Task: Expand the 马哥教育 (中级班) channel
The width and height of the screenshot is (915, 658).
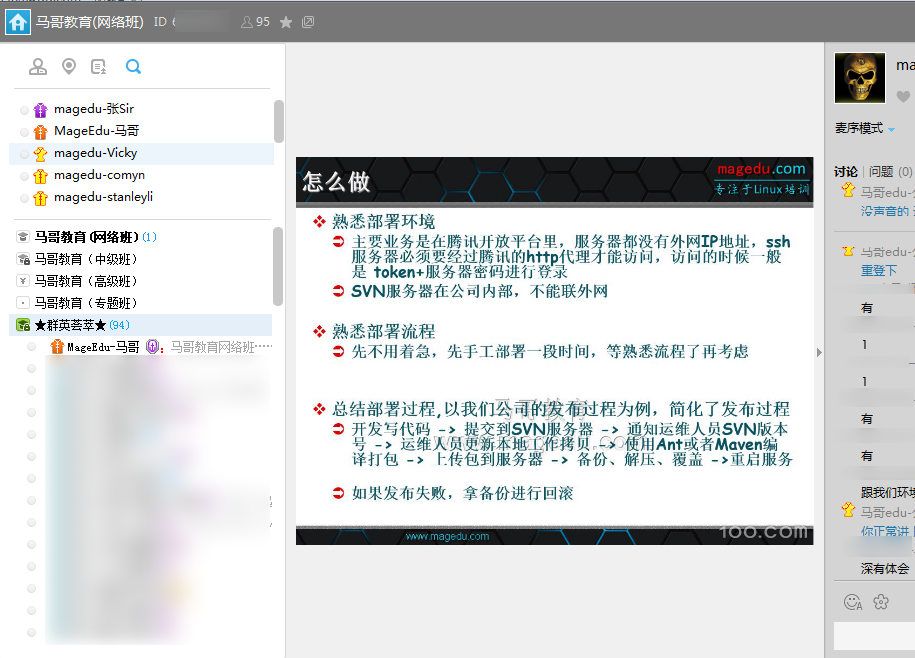Action: click(86, 259)
